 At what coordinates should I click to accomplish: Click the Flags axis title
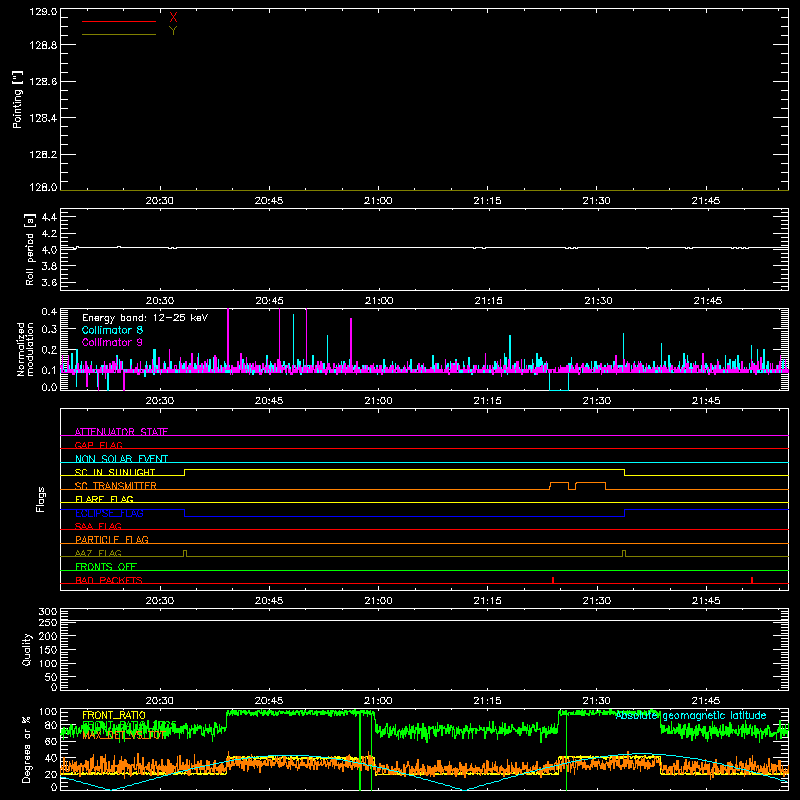click(x=40, y=499)
